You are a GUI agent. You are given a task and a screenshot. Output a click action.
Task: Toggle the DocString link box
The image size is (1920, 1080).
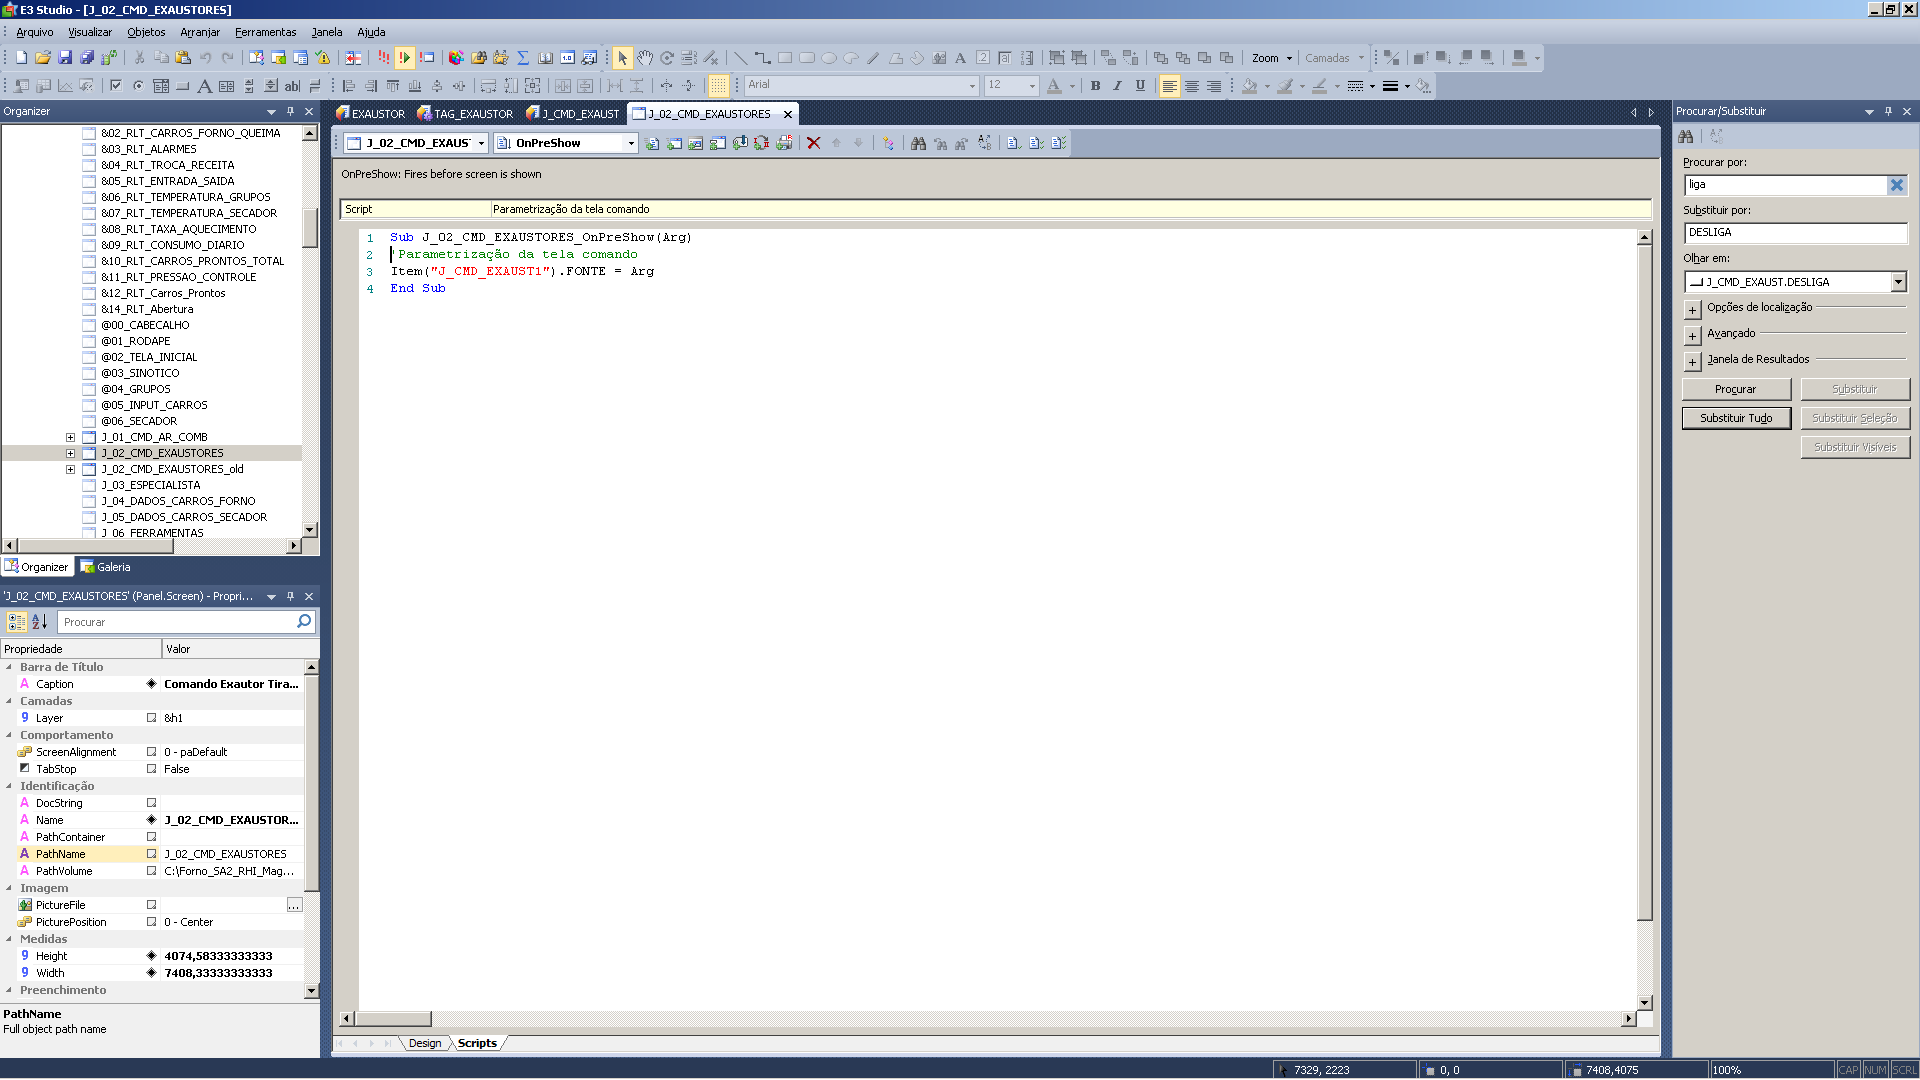(x=152, y=803)
